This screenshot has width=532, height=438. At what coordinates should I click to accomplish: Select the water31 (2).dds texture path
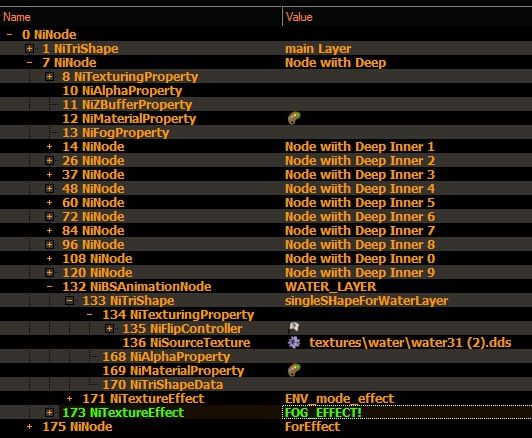(x=410, y=343)
